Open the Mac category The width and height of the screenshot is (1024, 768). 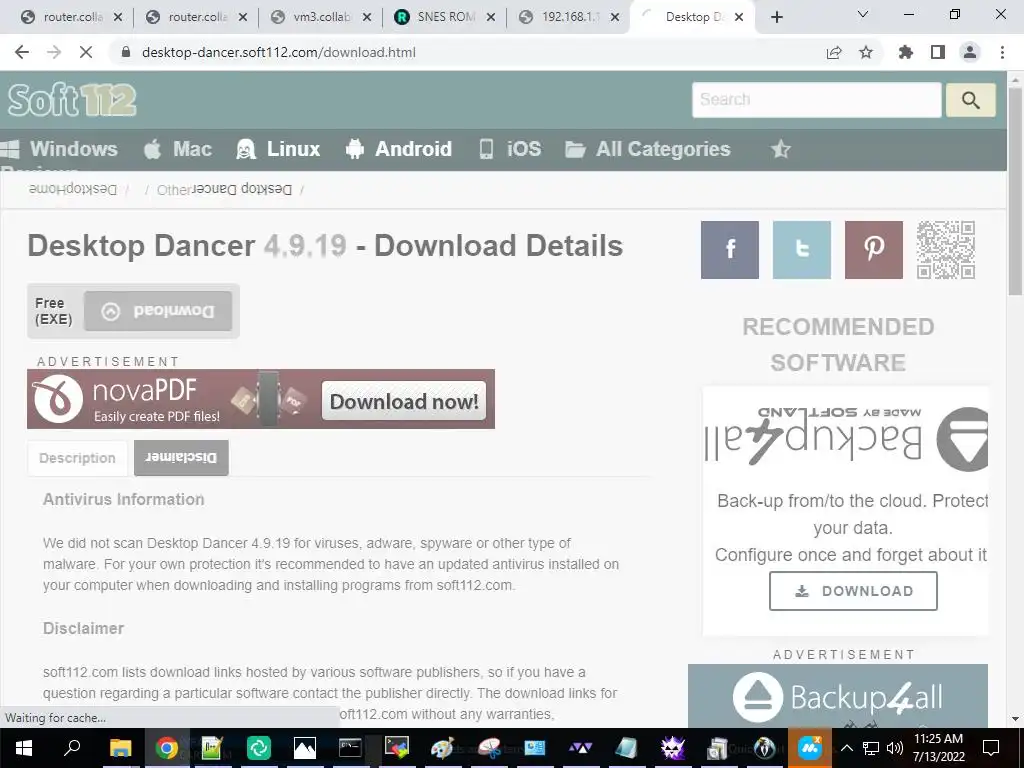pos(178,149)
